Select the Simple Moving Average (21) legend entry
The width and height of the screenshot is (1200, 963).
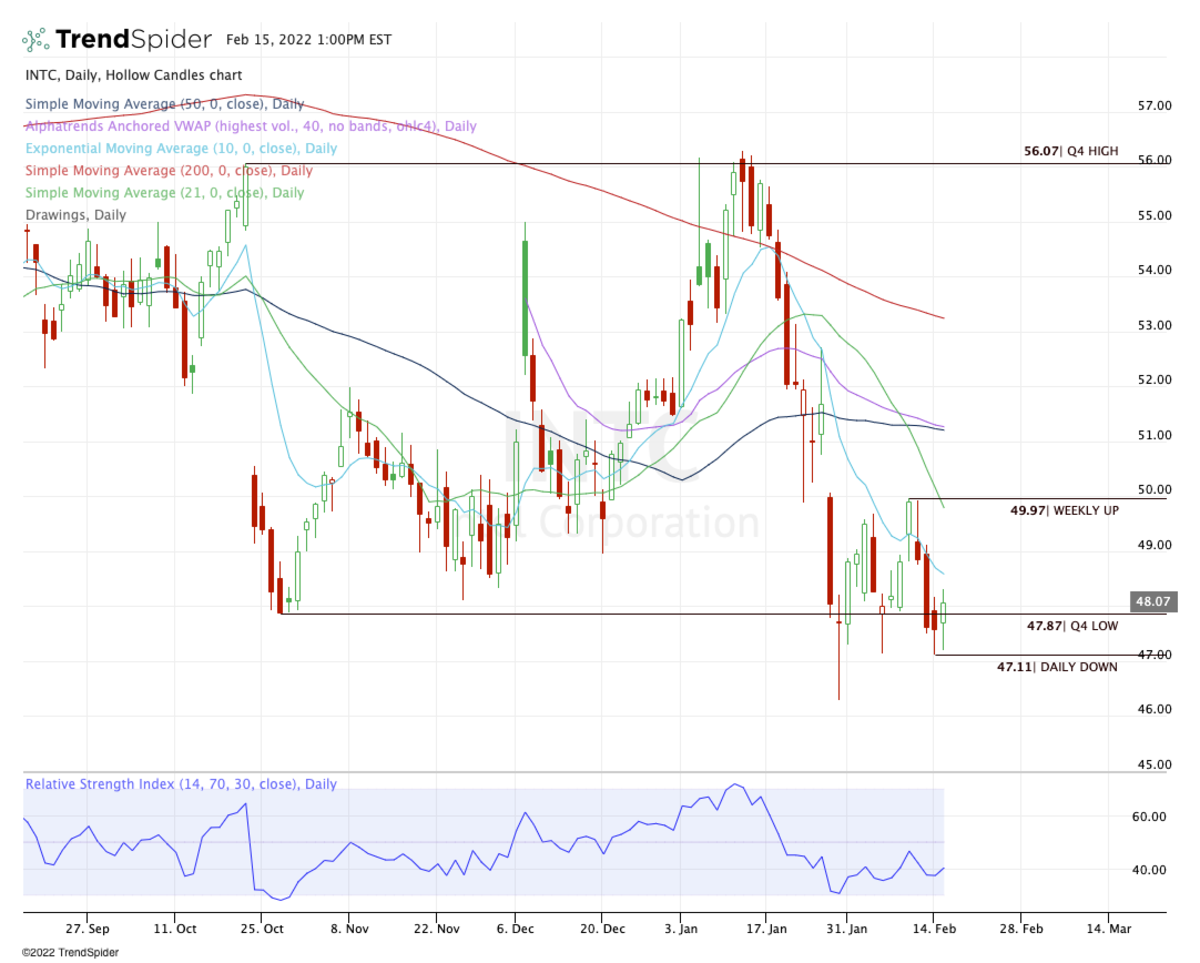click(164, 192)
